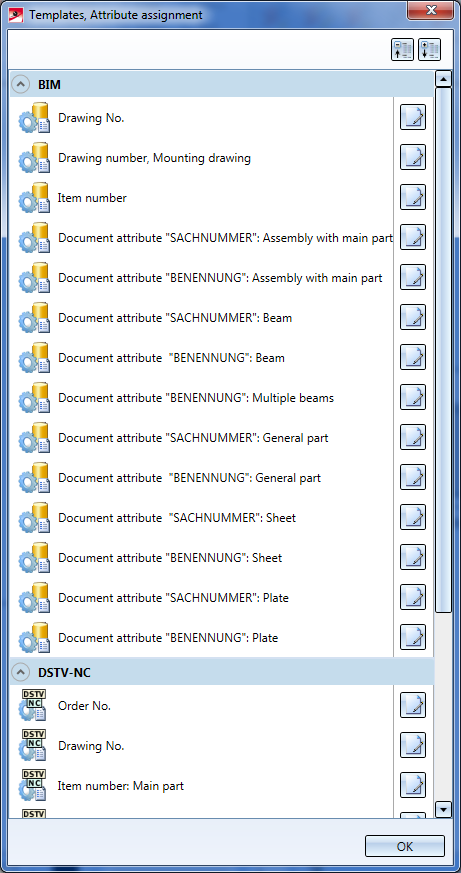Edit the BENENNUNG Plate attribute template

pyautogui.click(x=413, y=637)
